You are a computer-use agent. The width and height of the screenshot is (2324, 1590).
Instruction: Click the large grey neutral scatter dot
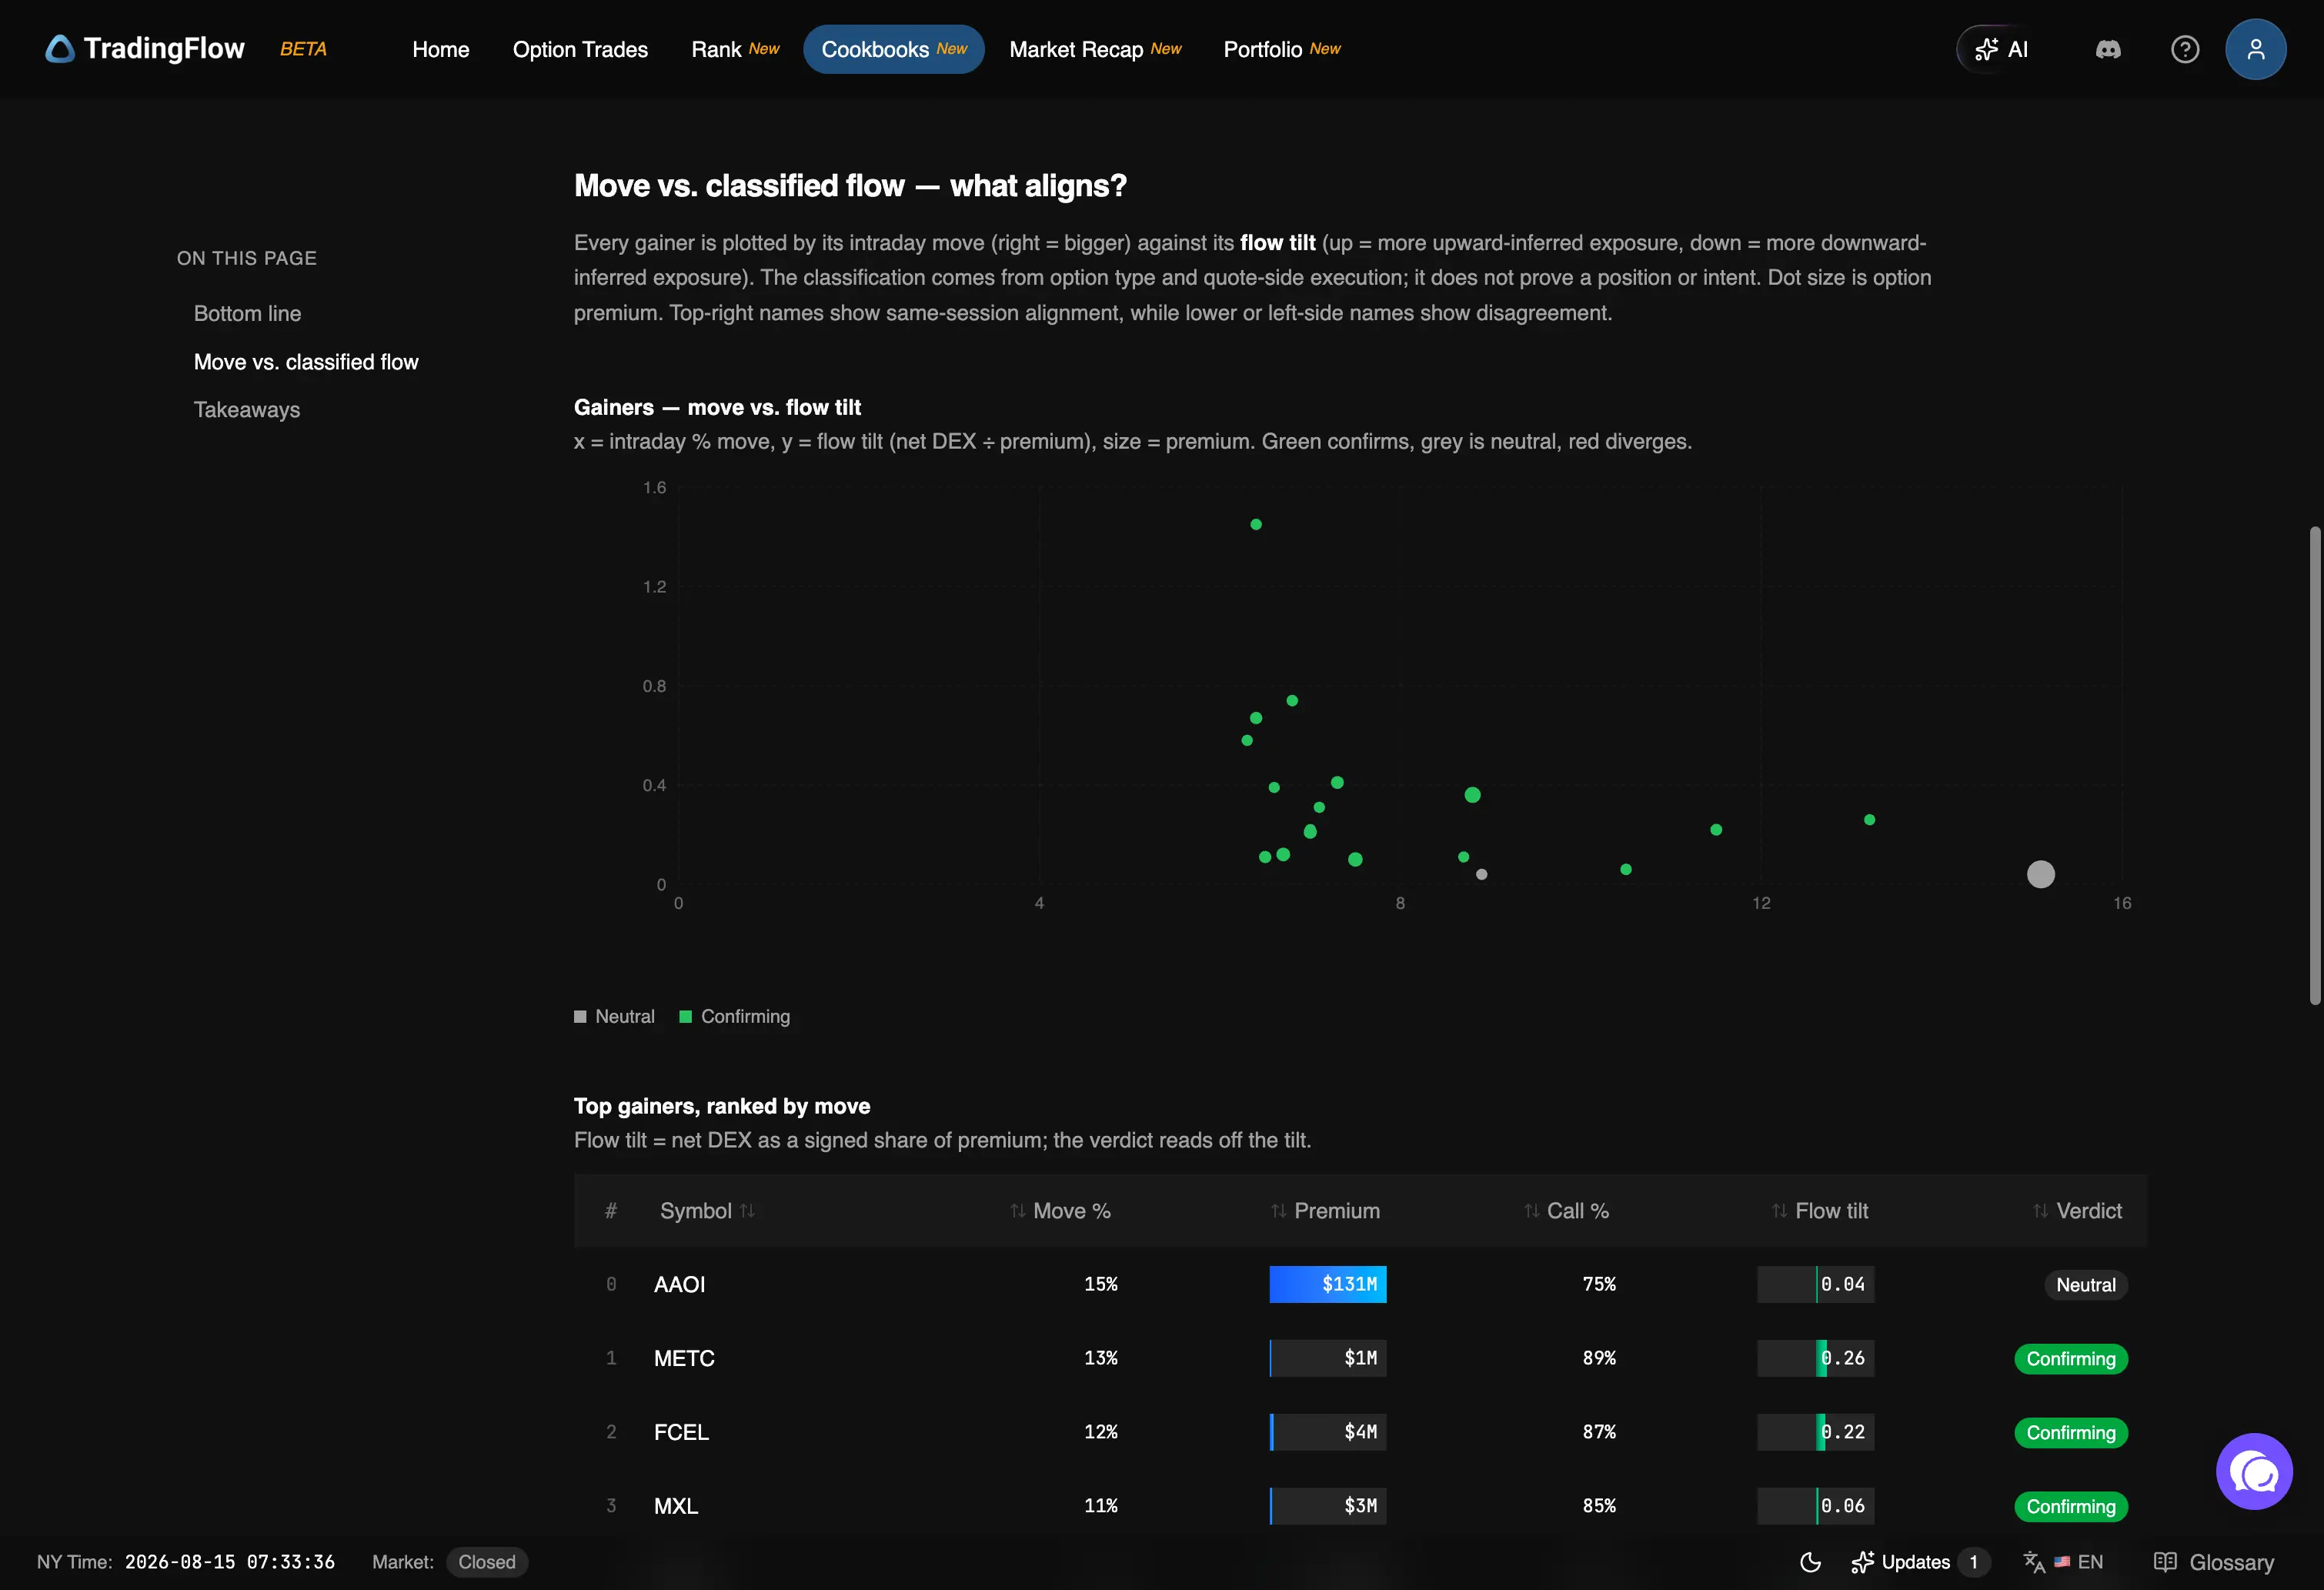click(x=2040, y=874)
